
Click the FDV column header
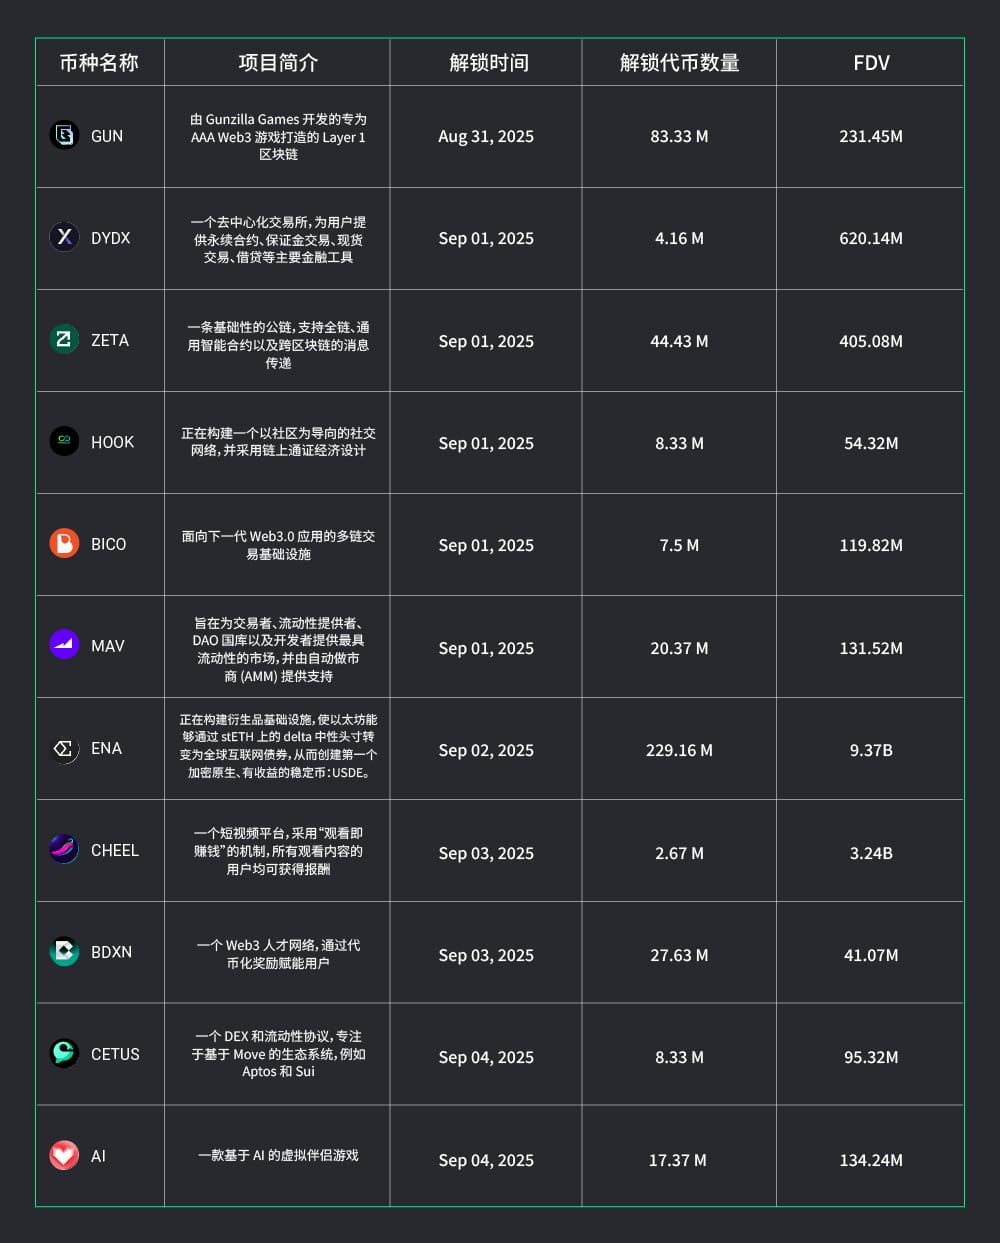pos(871,63)
